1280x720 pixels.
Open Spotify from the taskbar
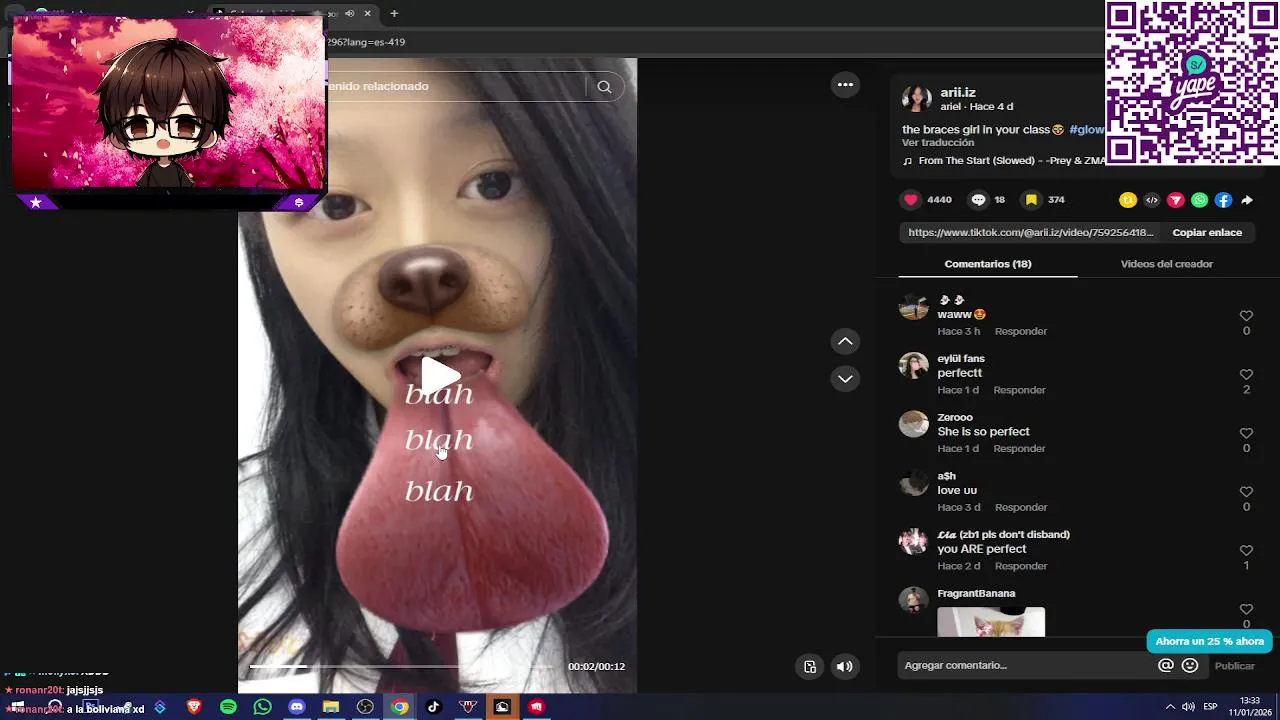[228, 707]
